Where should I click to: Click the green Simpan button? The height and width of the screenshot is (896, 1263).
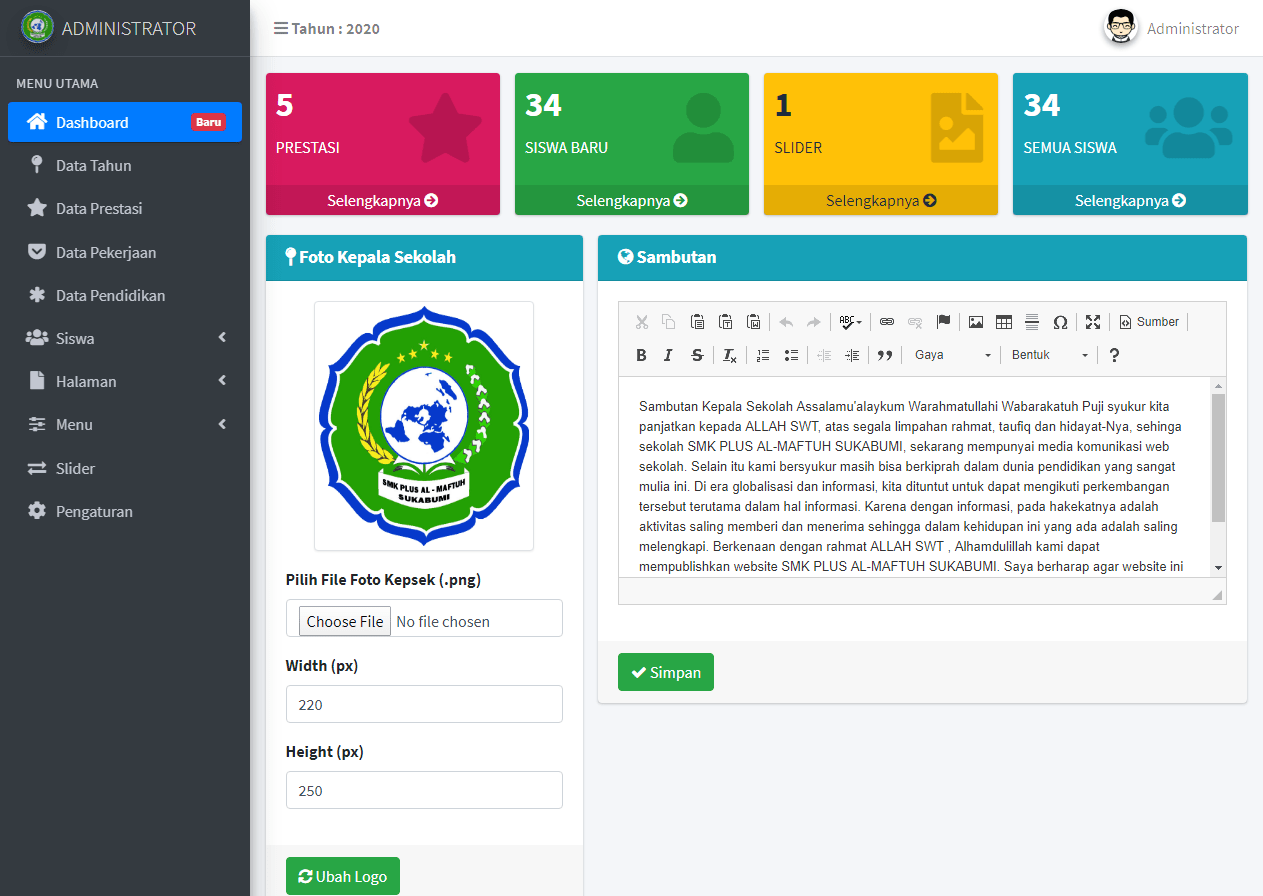[x=666, y=672]
